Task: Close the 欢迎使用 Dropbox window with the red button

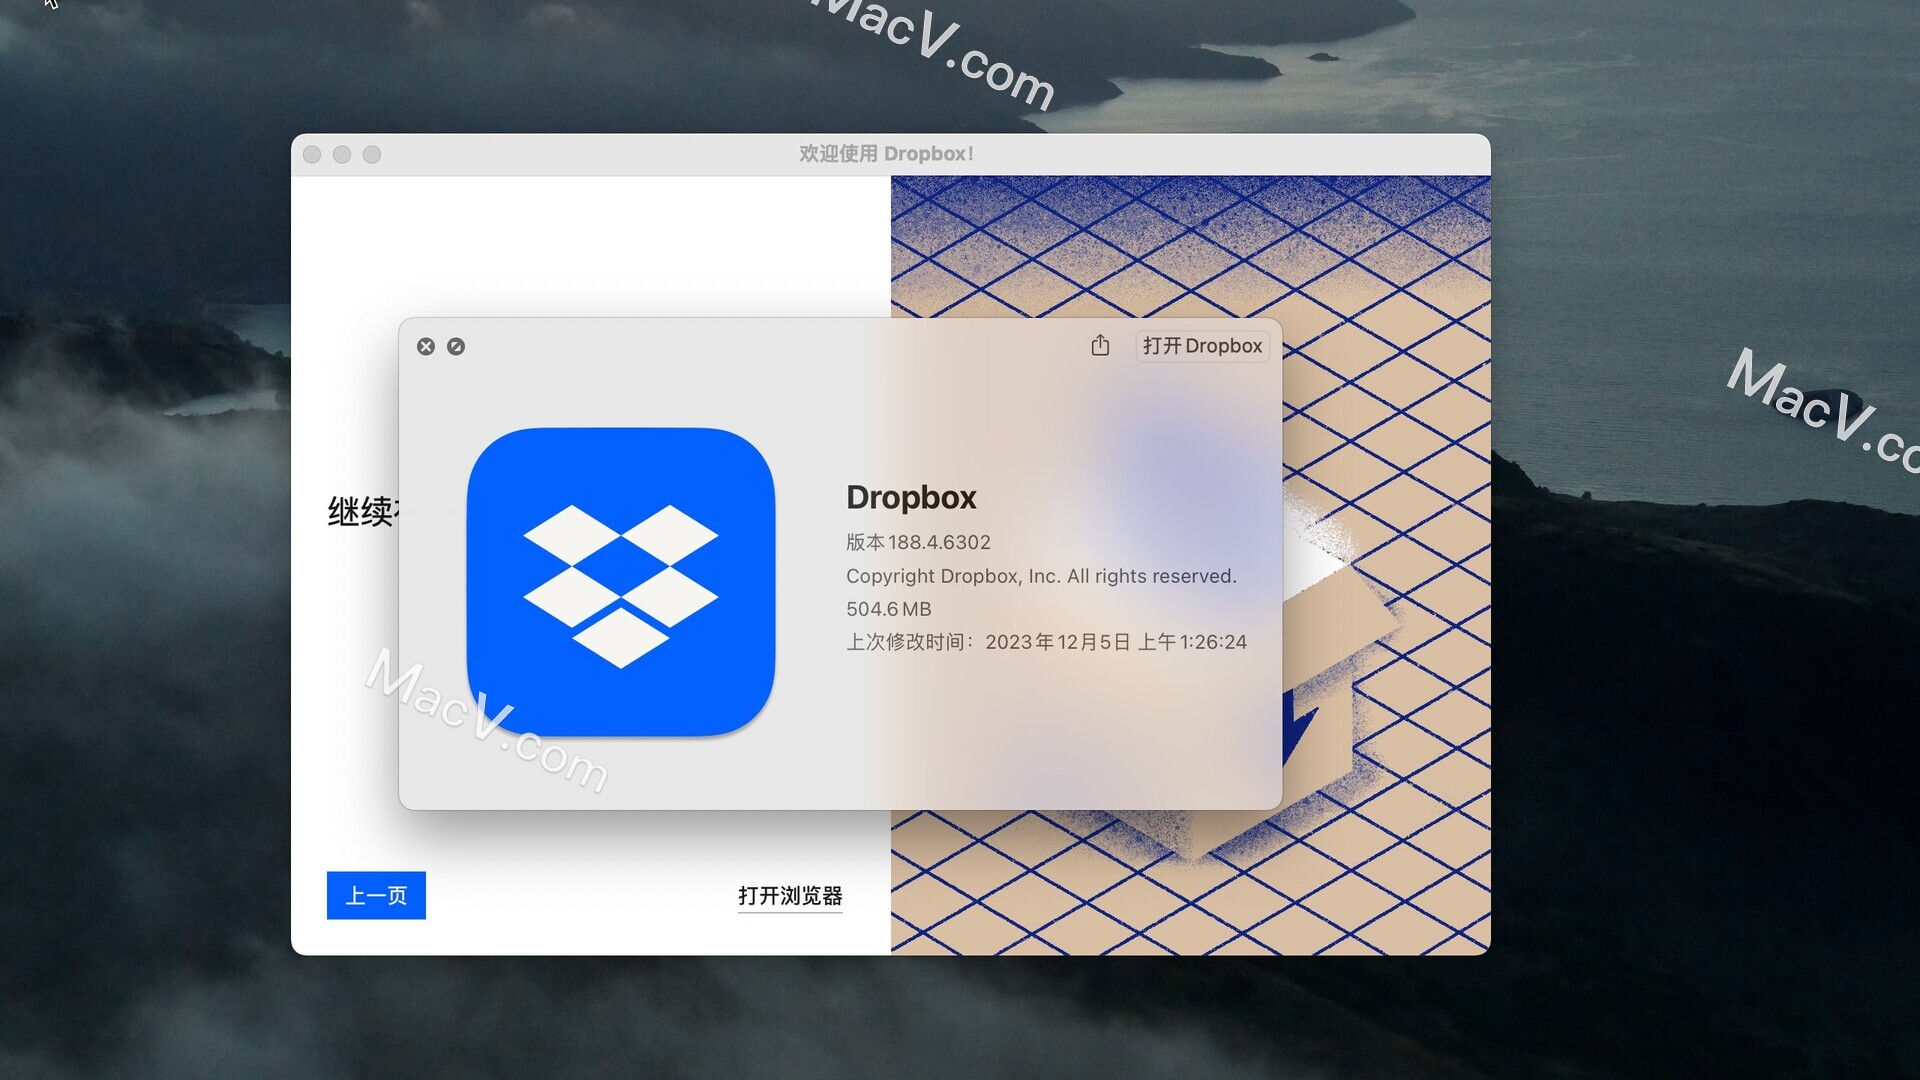Action: click(312, 154)
